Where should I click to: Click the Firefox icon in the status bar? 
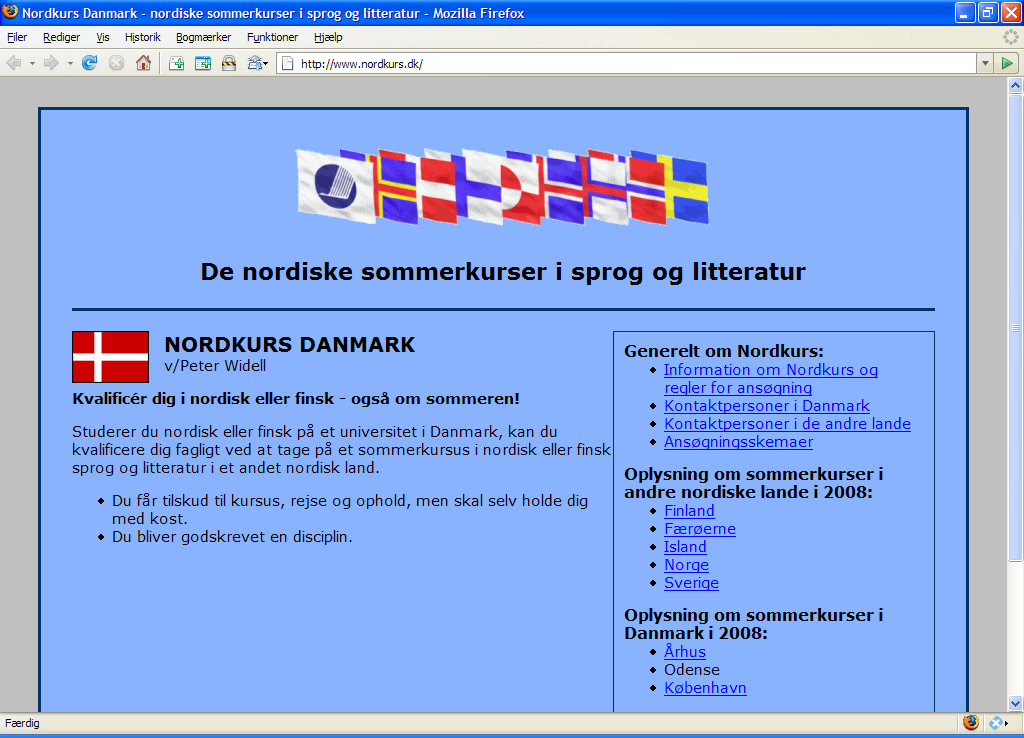click(971, 722)
